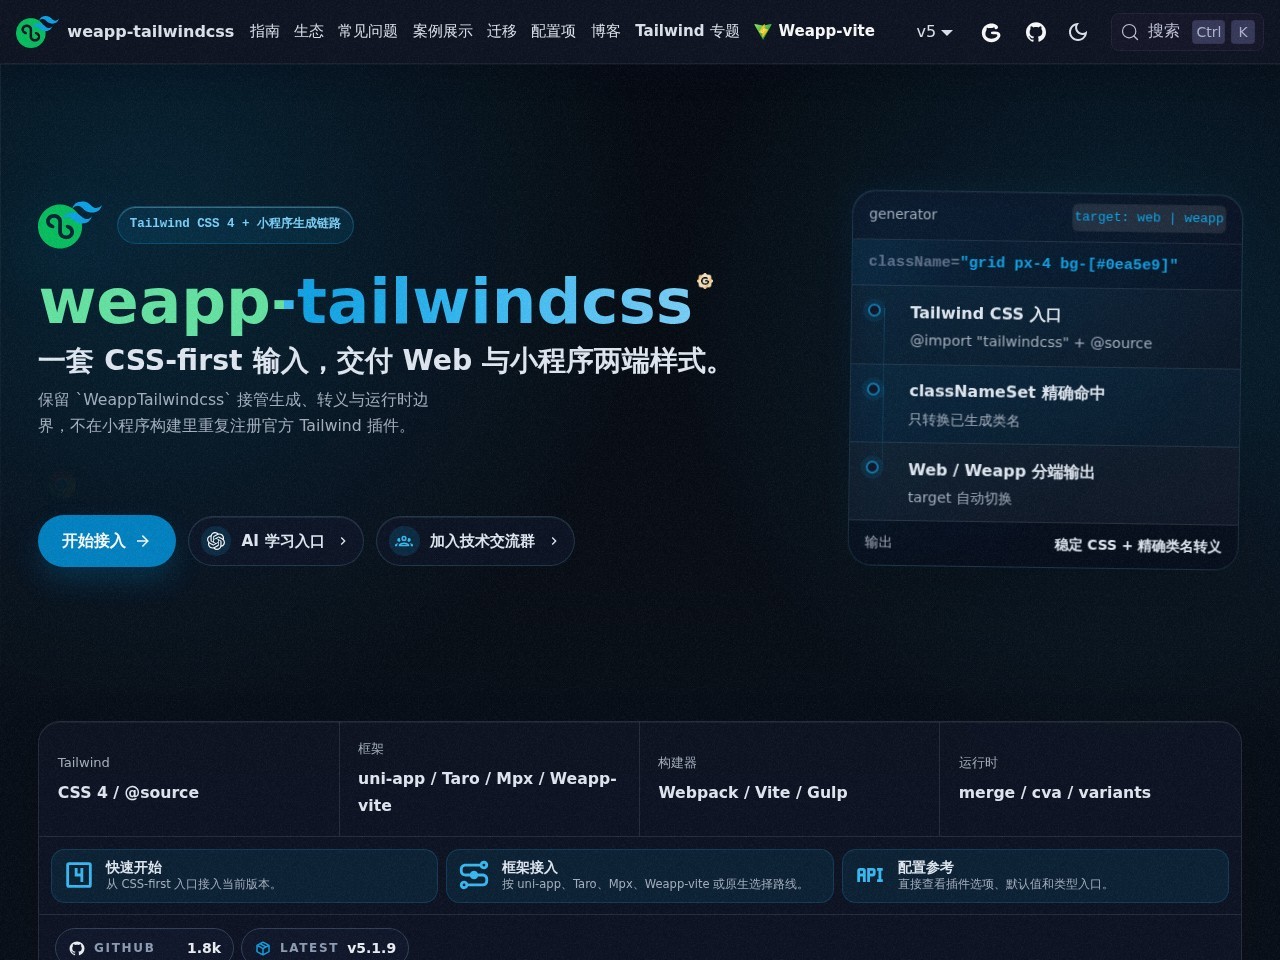Click the uni-app / Taro / Mpx framework cell
This screenshot has width=1280, height=960.
[489, 779]
